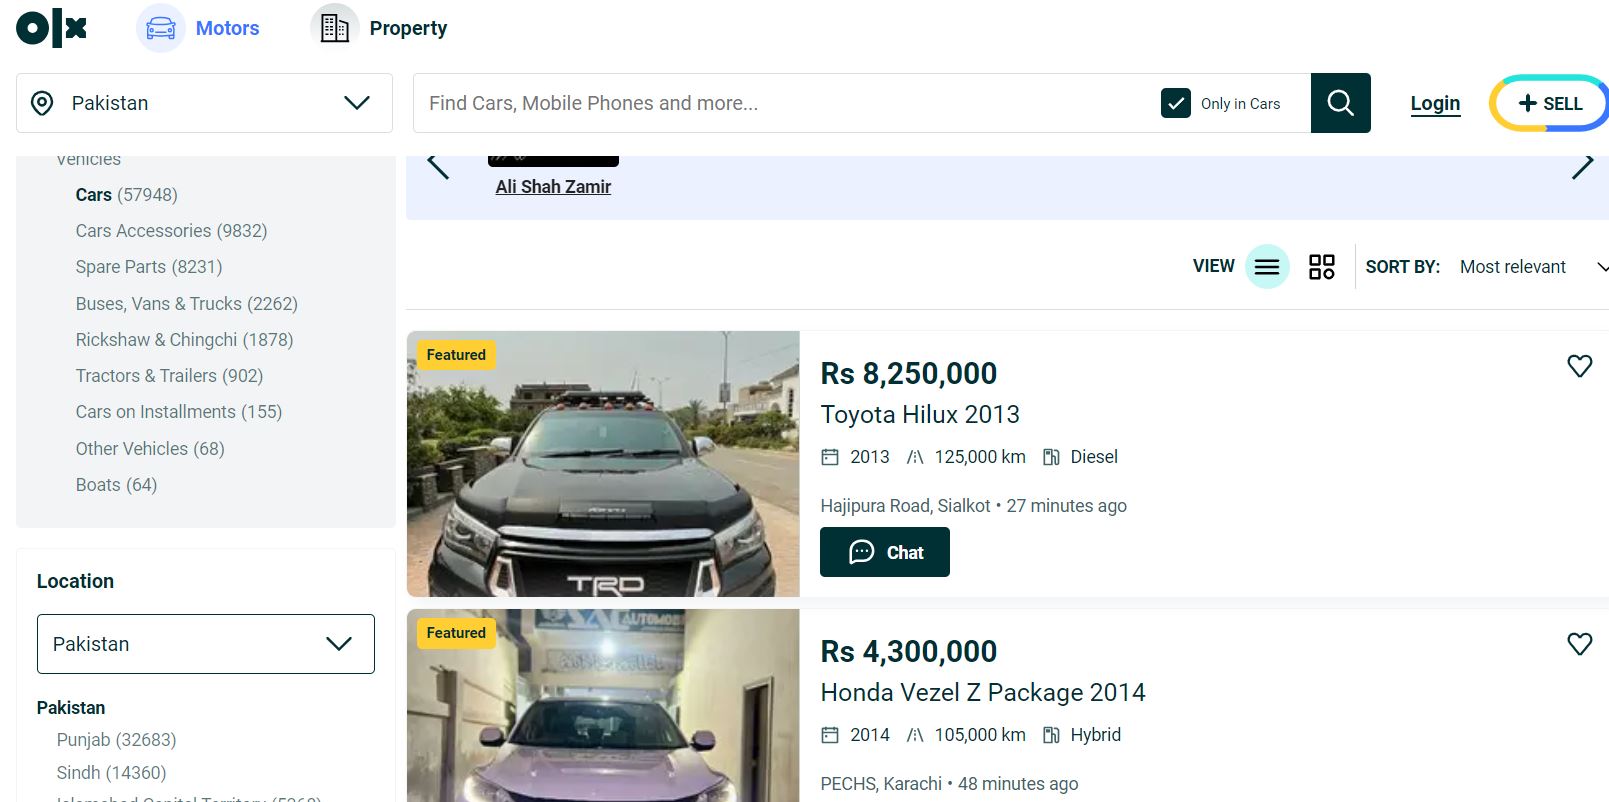
Task: Favorite the Honda Vezel Z Package listing
Action: pyautogui.click(x=1579, y=644)
